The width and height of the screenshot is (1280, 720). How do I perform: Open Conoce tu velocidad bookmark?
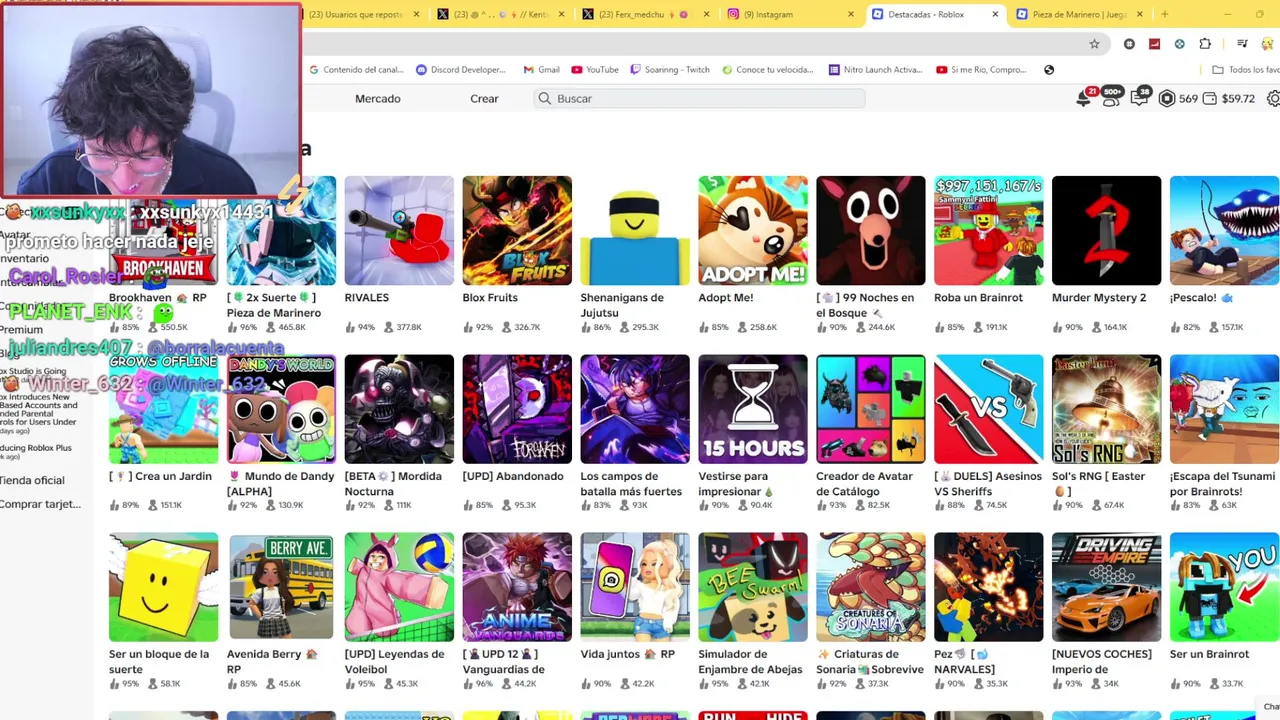coord(766,70)
